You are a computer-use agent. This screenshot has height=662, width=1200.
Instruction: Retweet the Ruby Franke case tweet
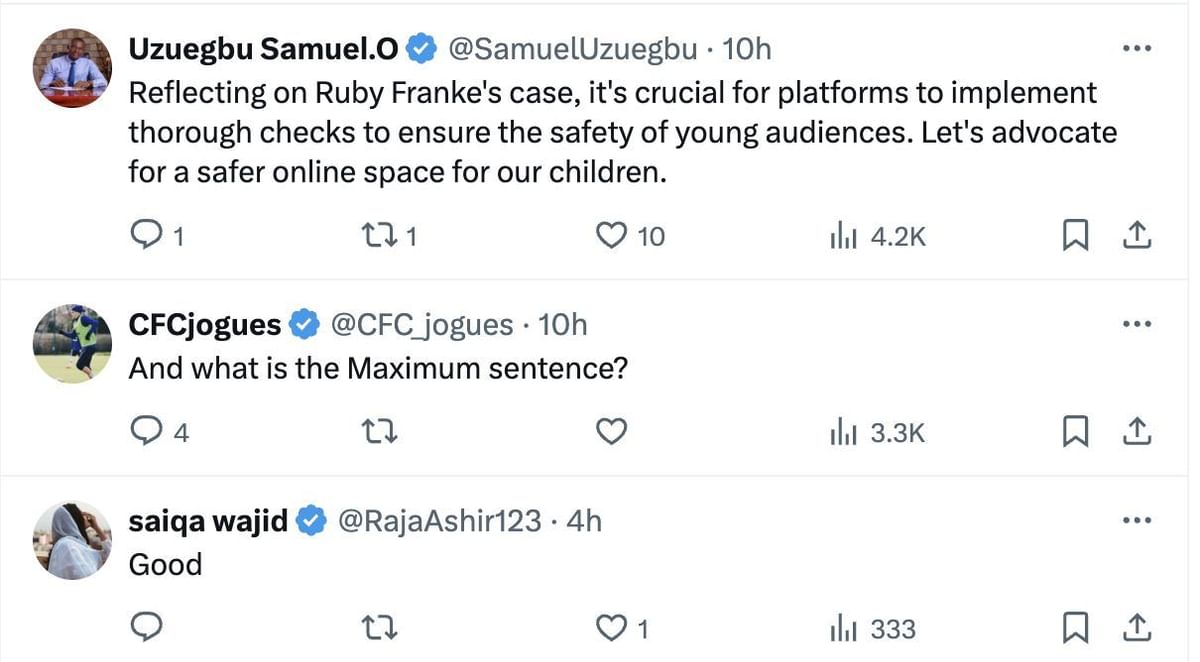coord(379,236)
